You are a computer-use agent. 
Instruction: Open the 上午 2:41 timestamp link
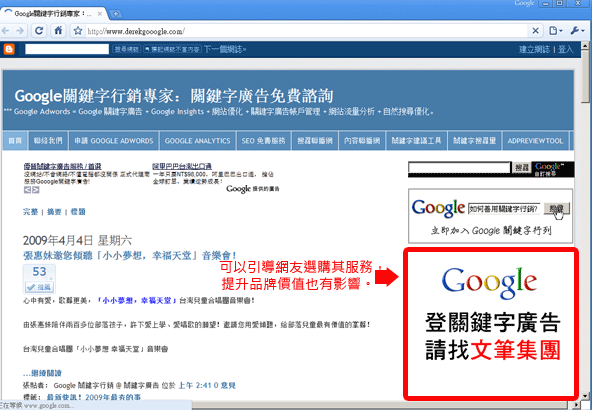tap(195, 385)
